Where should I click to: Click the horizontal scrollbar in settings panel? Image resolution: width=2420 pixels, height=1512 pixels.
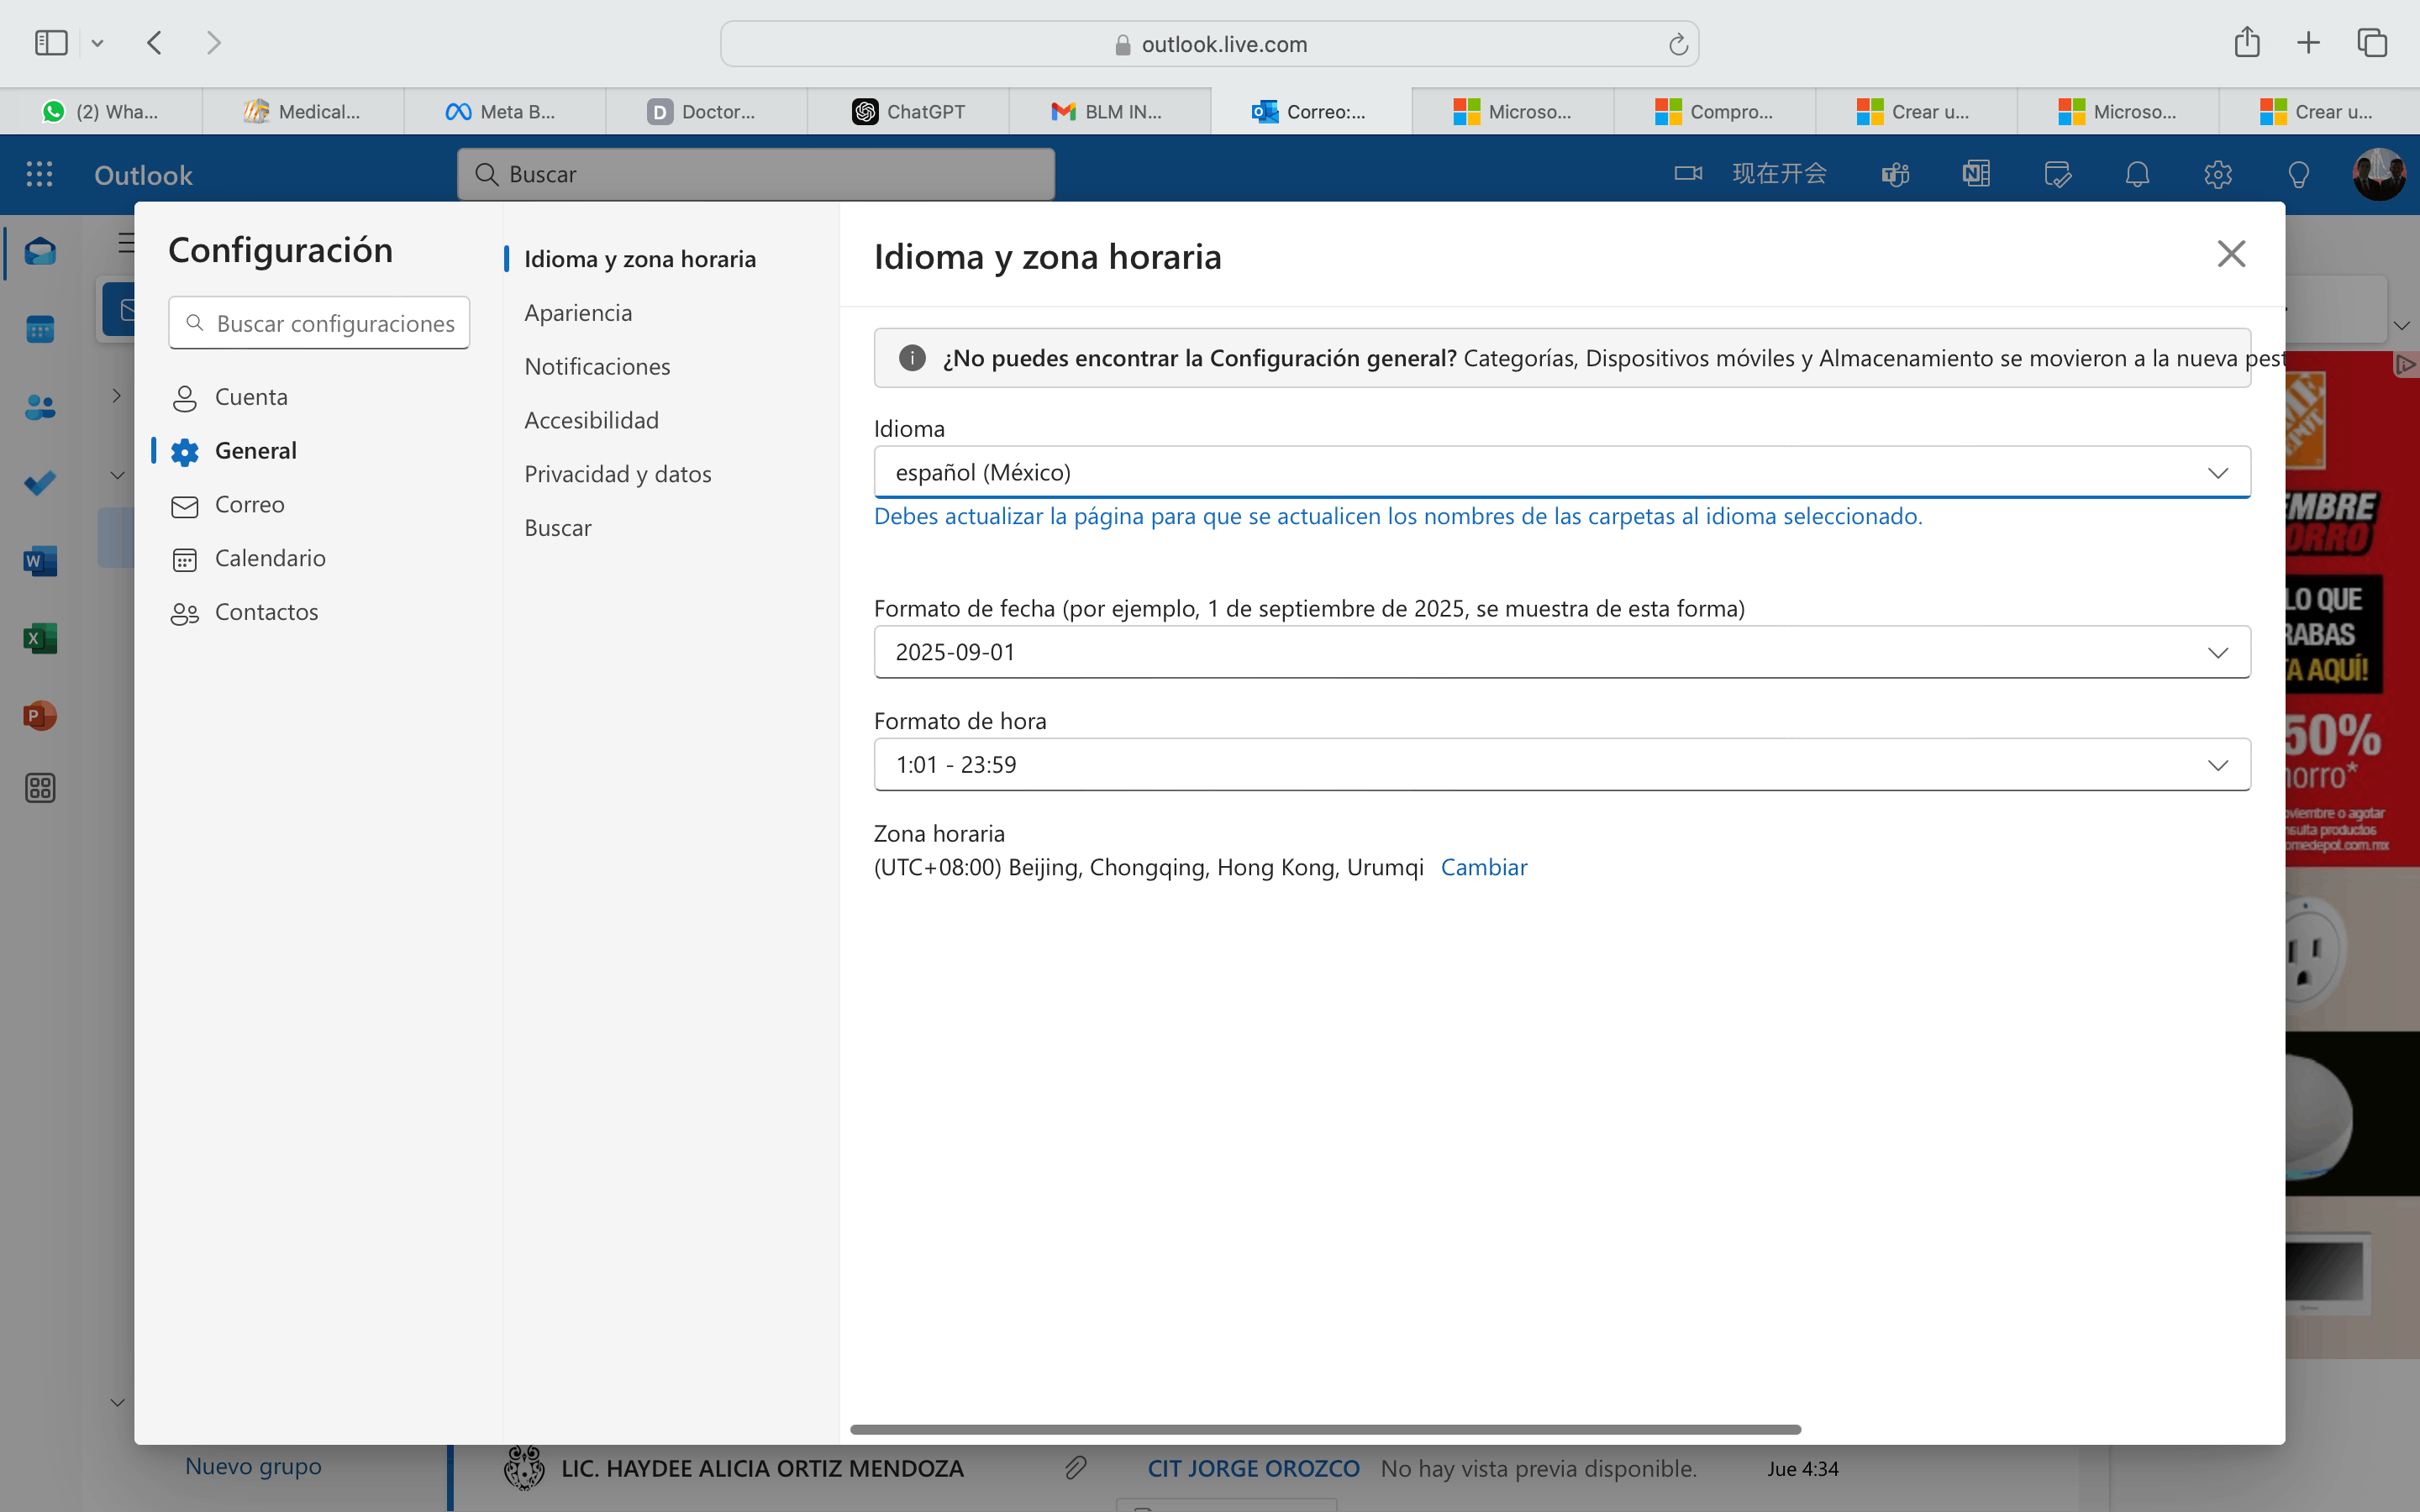pos(1325,1429)
